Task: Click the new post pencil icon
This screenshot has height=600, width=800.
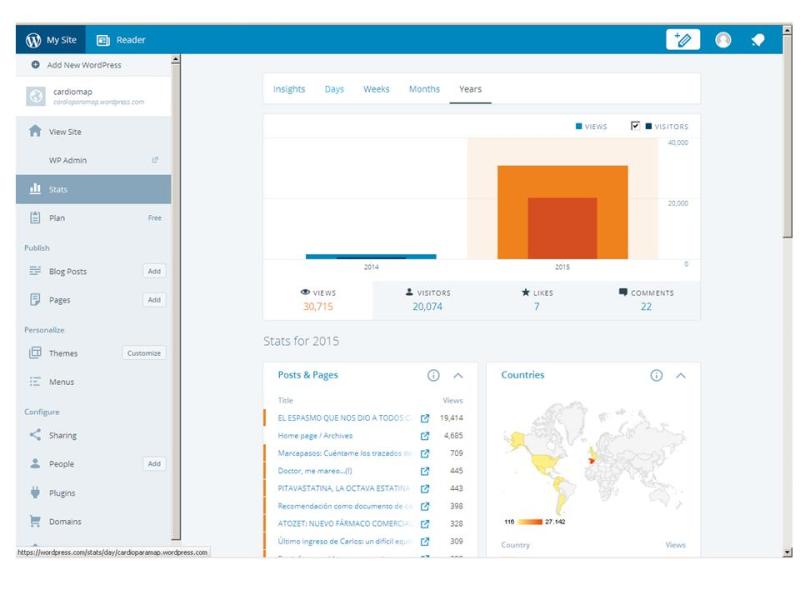Action: 683,40
